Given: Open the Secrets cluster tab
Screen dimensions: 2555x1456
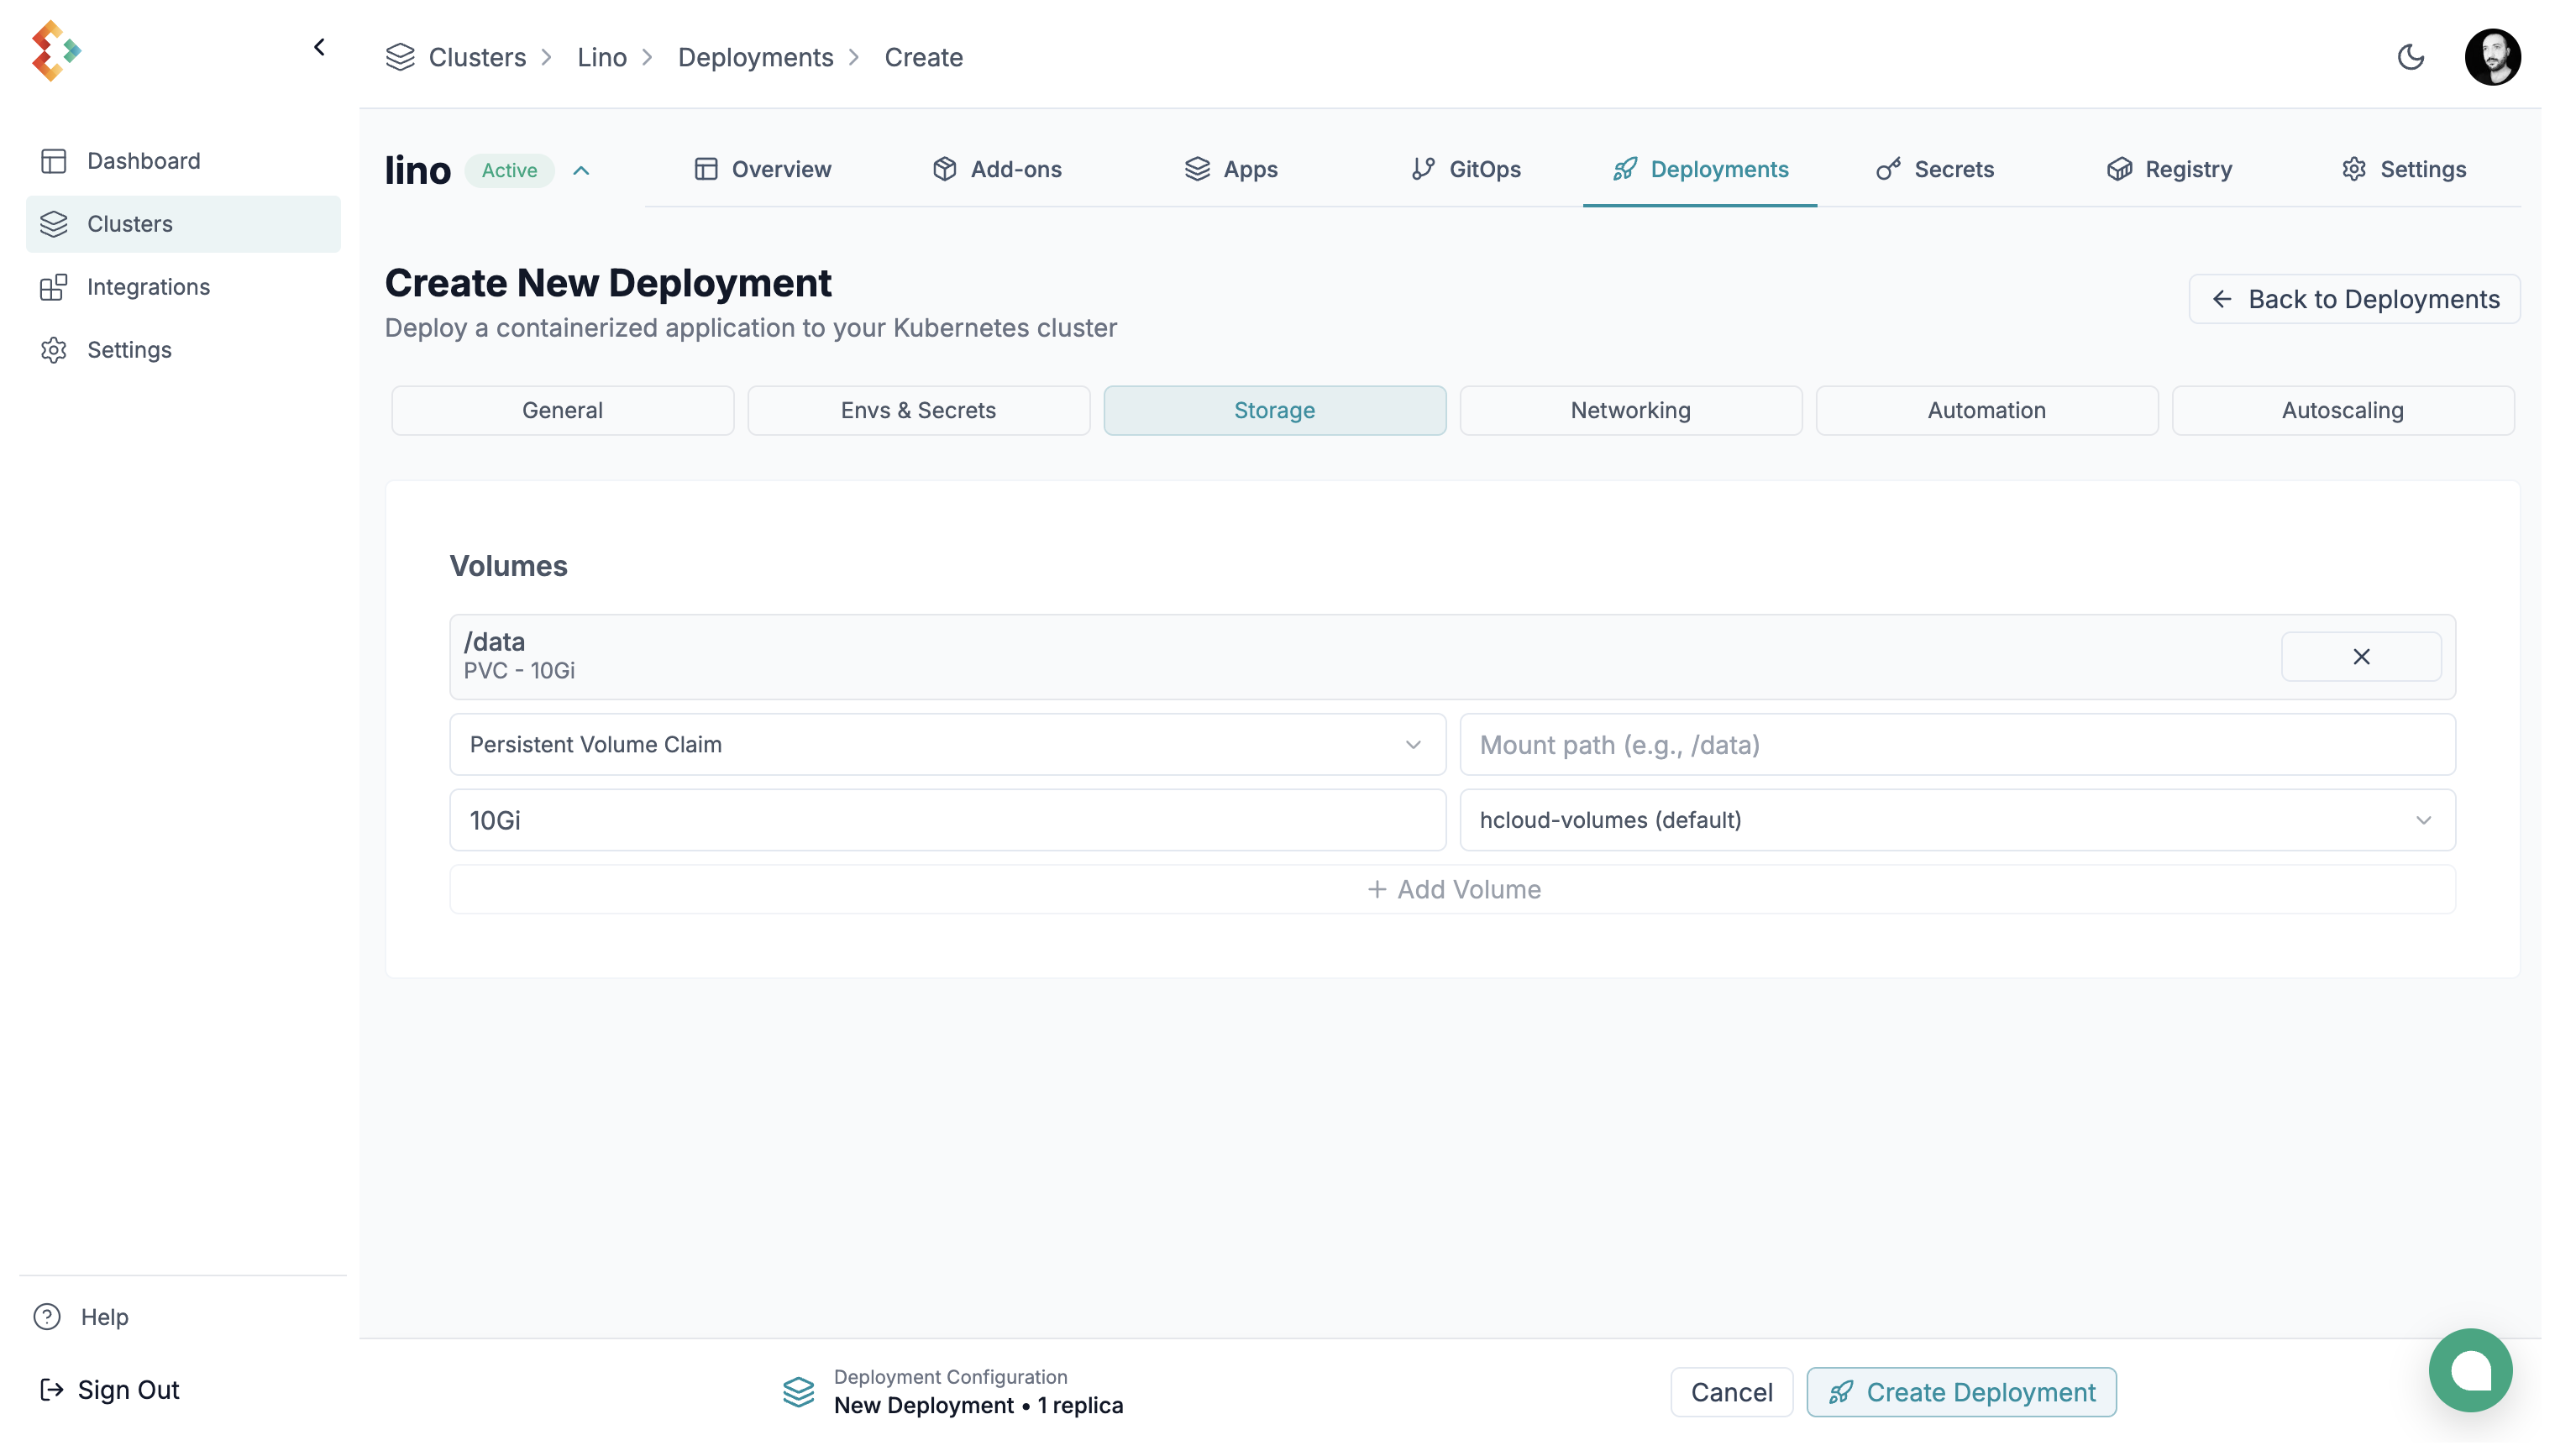Looking at the screenshot, I should tap(1935, 170).
